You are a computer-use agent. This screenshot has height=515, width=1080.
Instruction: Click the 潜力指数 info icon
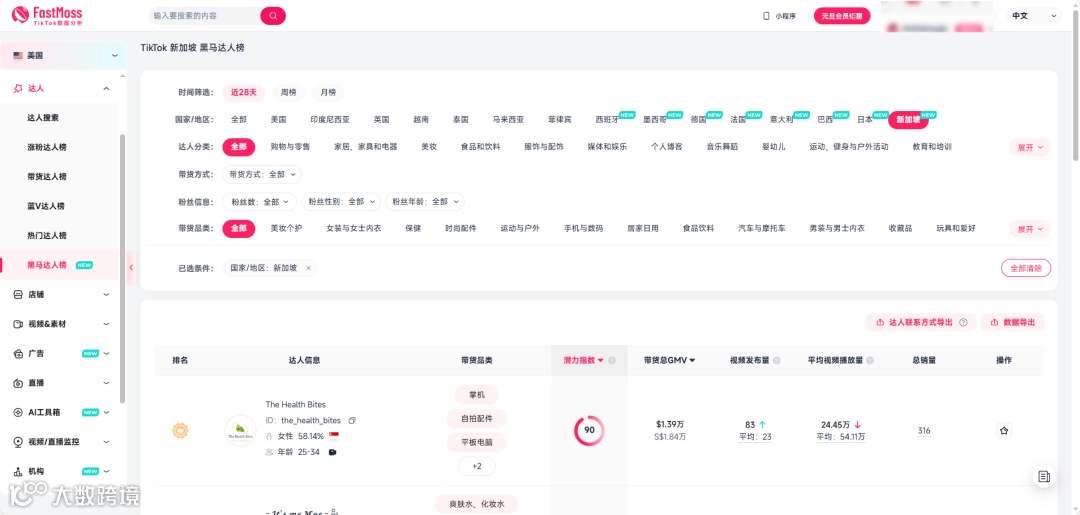point(612,360)
